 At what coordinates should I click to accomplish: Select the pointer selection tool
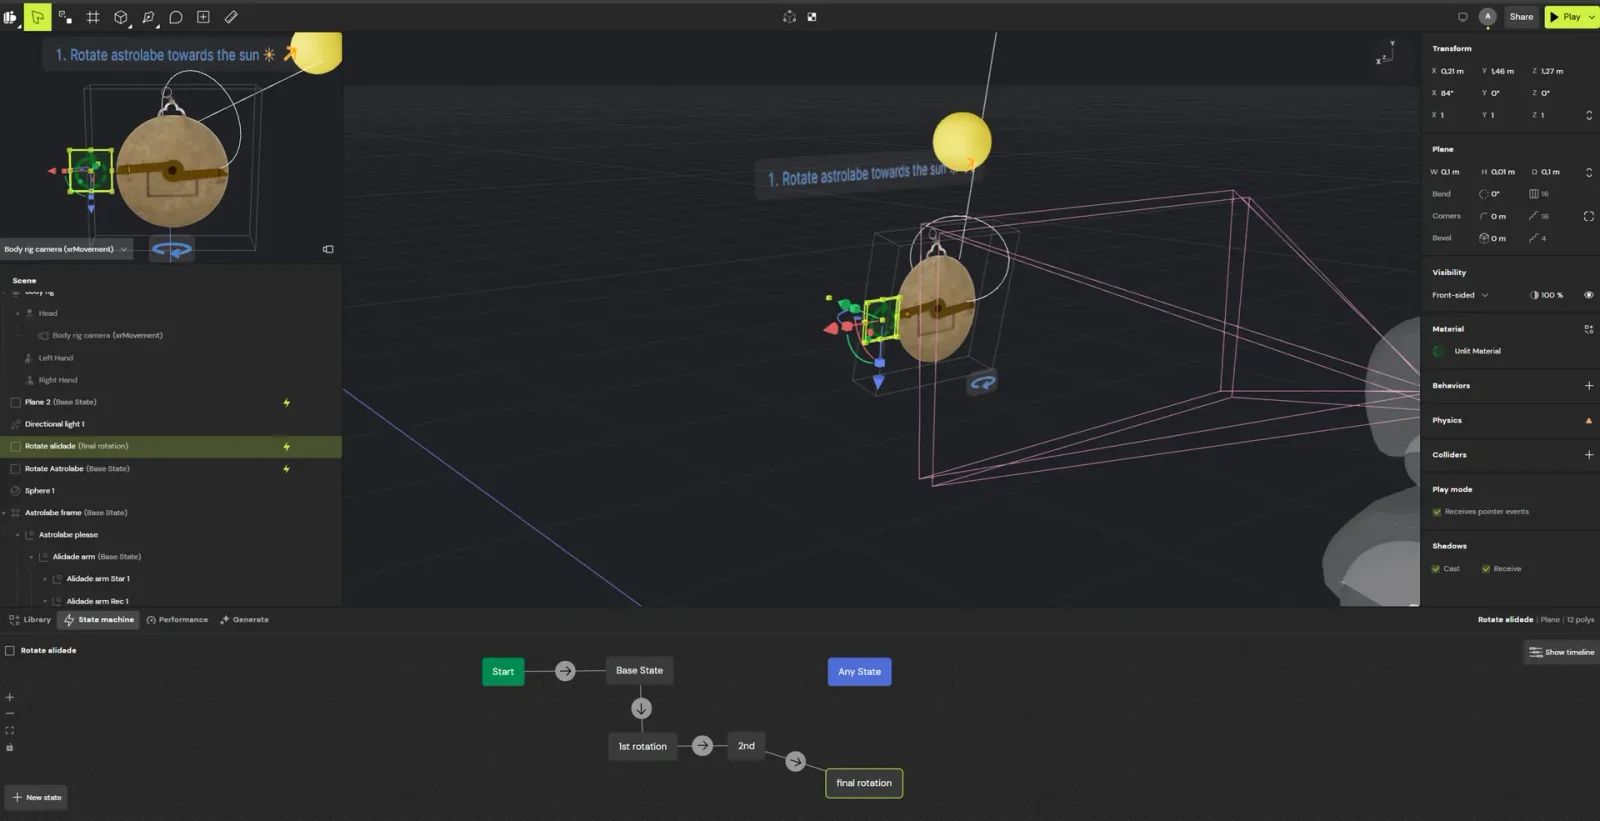pyautogui.click(x=37, y=17)
